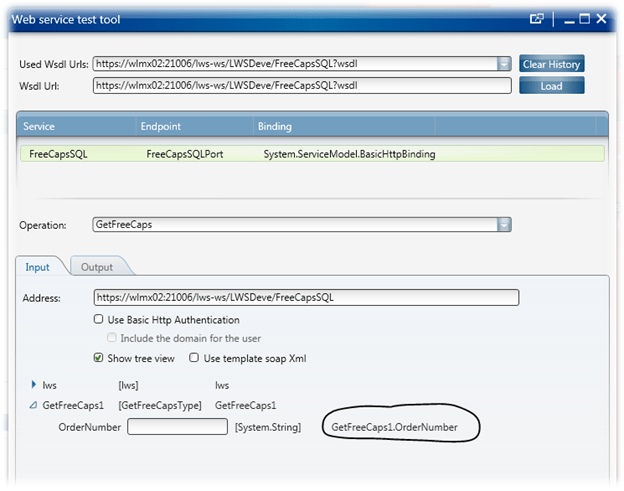Image resolution: width=624 pixels, height=491 pixels.
Task: Open the Used Wsdl Urls dropdown
Action: click(x=504, y=64)
